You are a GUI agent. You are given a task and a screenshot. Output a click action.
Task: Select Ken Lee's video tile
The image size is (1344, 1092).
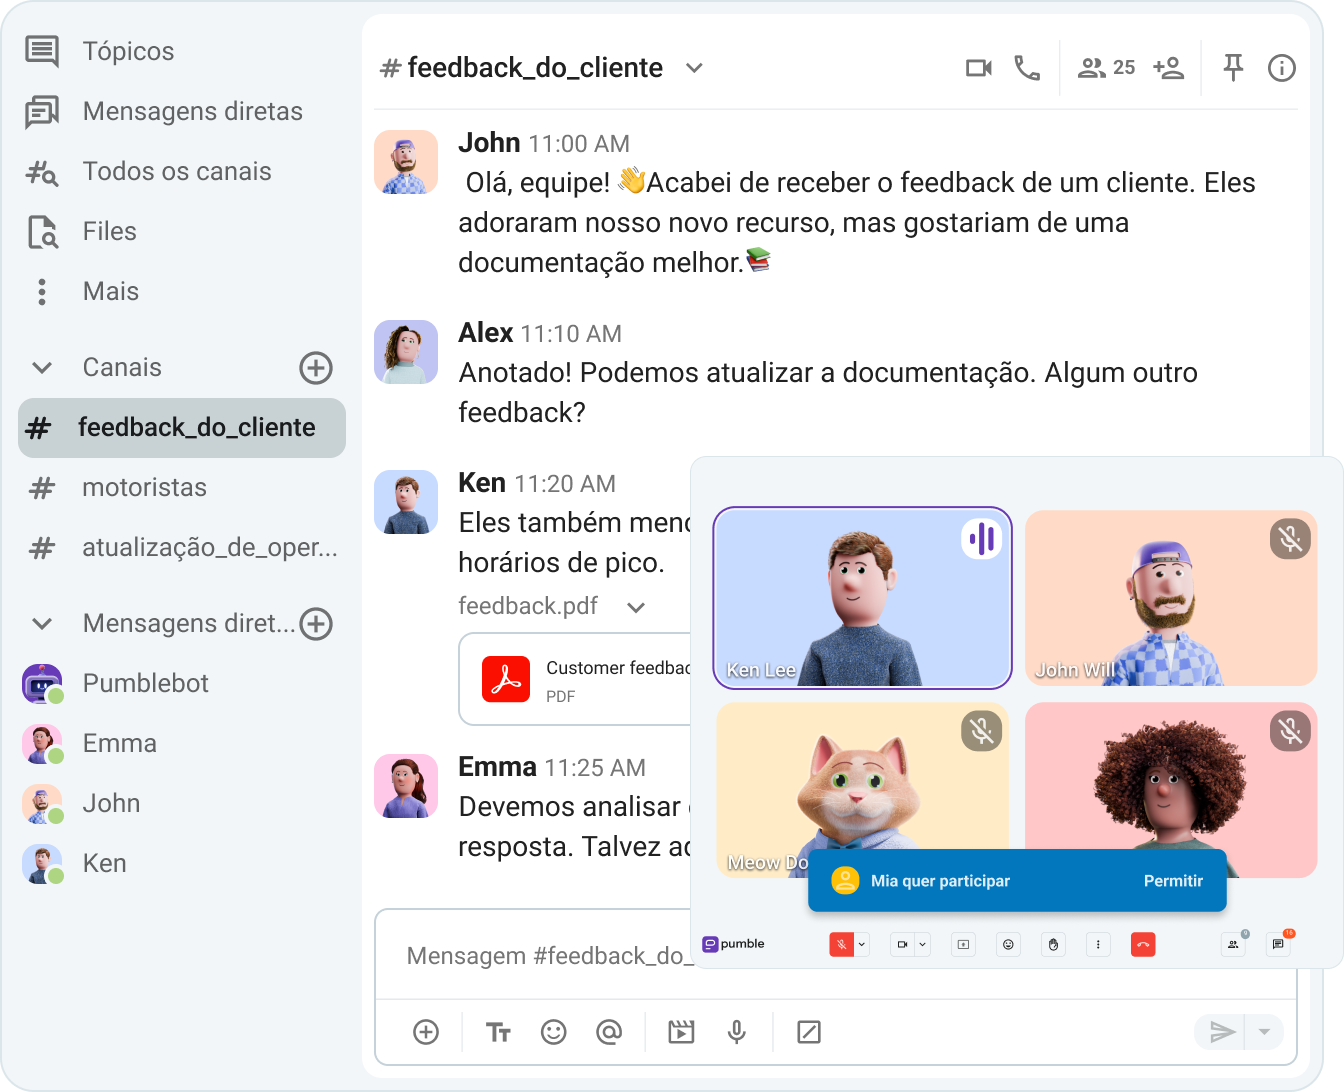(863, 598)
